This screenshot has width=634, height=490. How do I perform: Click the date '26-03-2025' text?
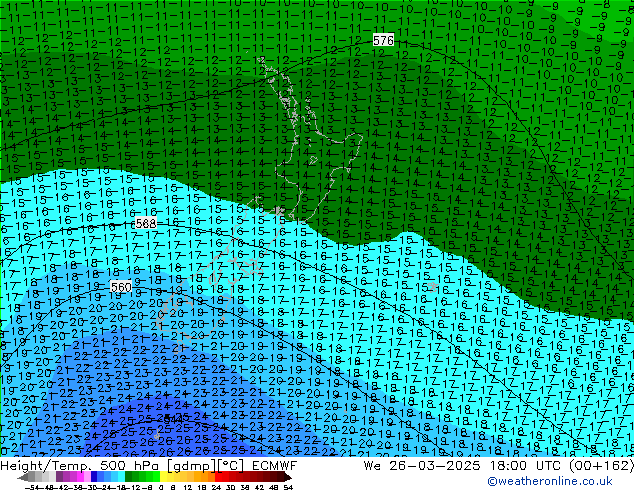pyautogui.click(x=435, y=466)
